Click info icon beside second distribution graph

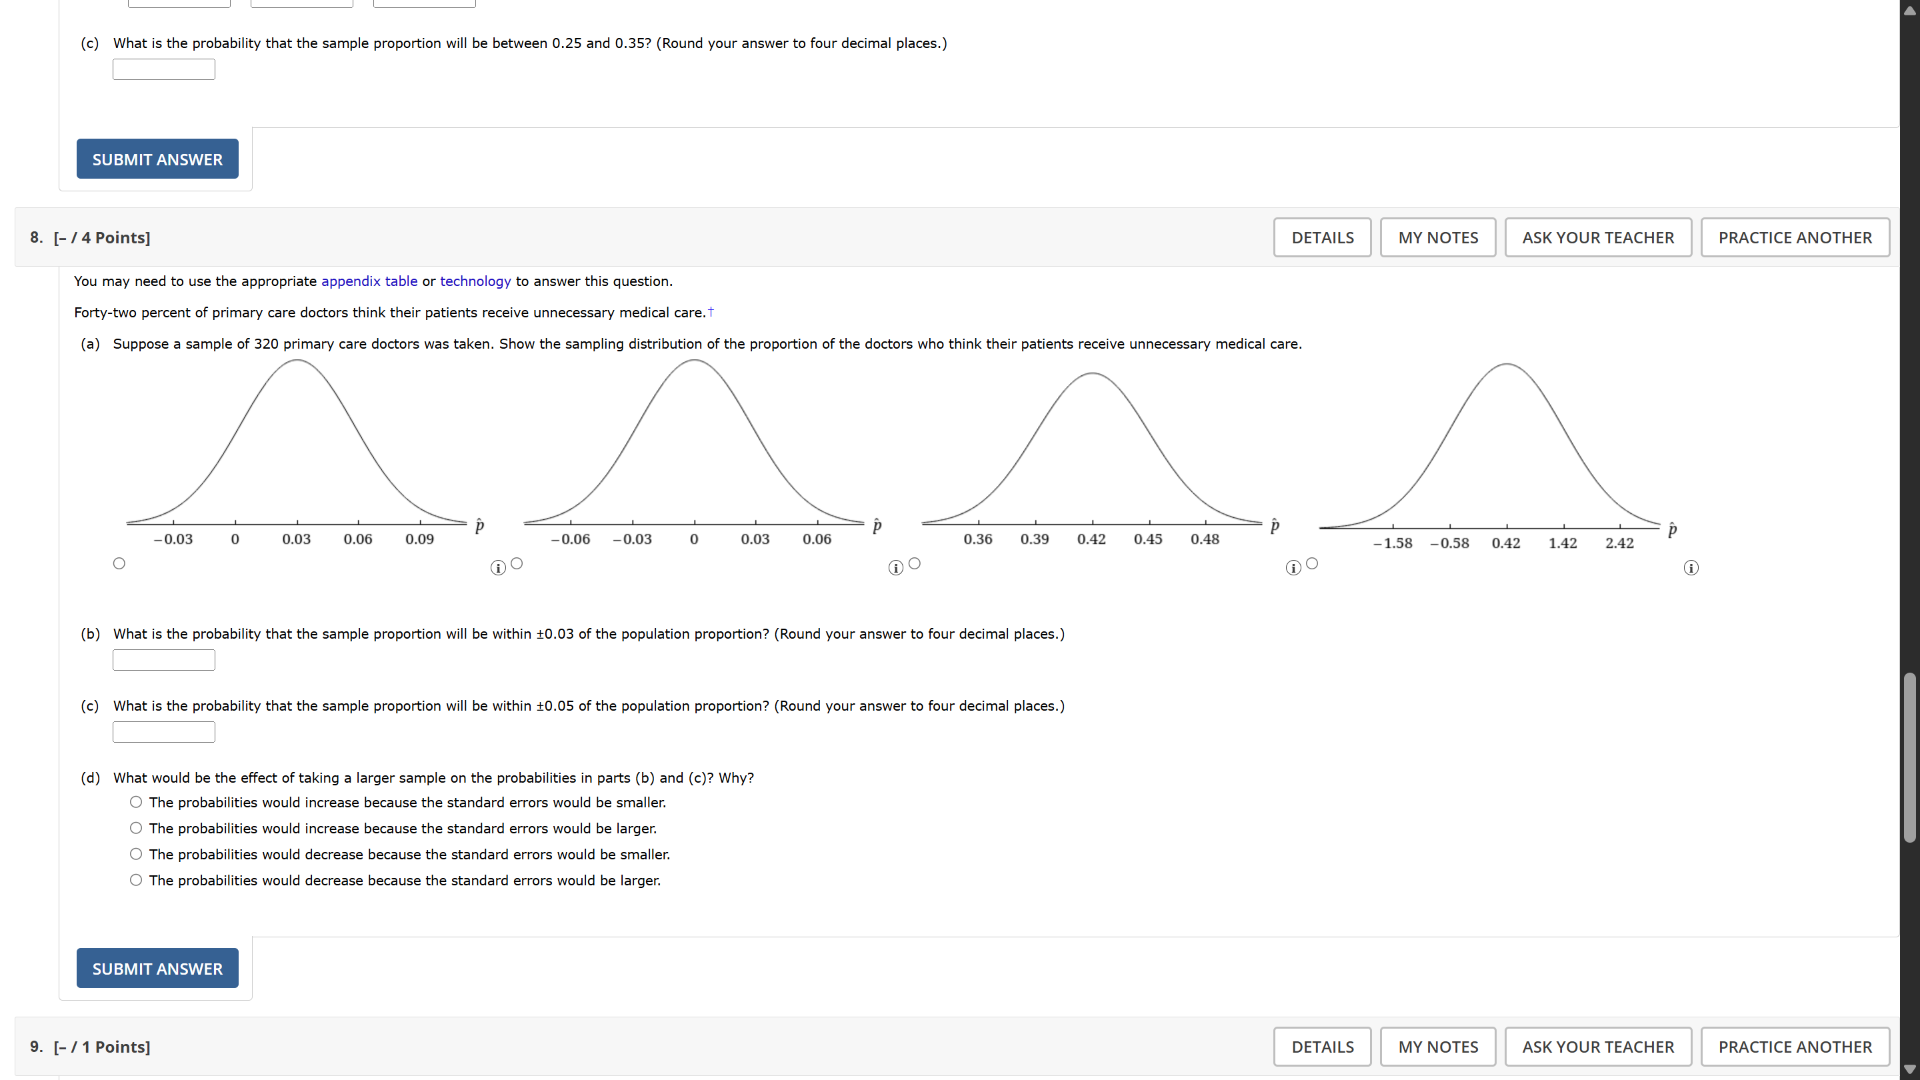pyautogui.click(x=896, y=568)
